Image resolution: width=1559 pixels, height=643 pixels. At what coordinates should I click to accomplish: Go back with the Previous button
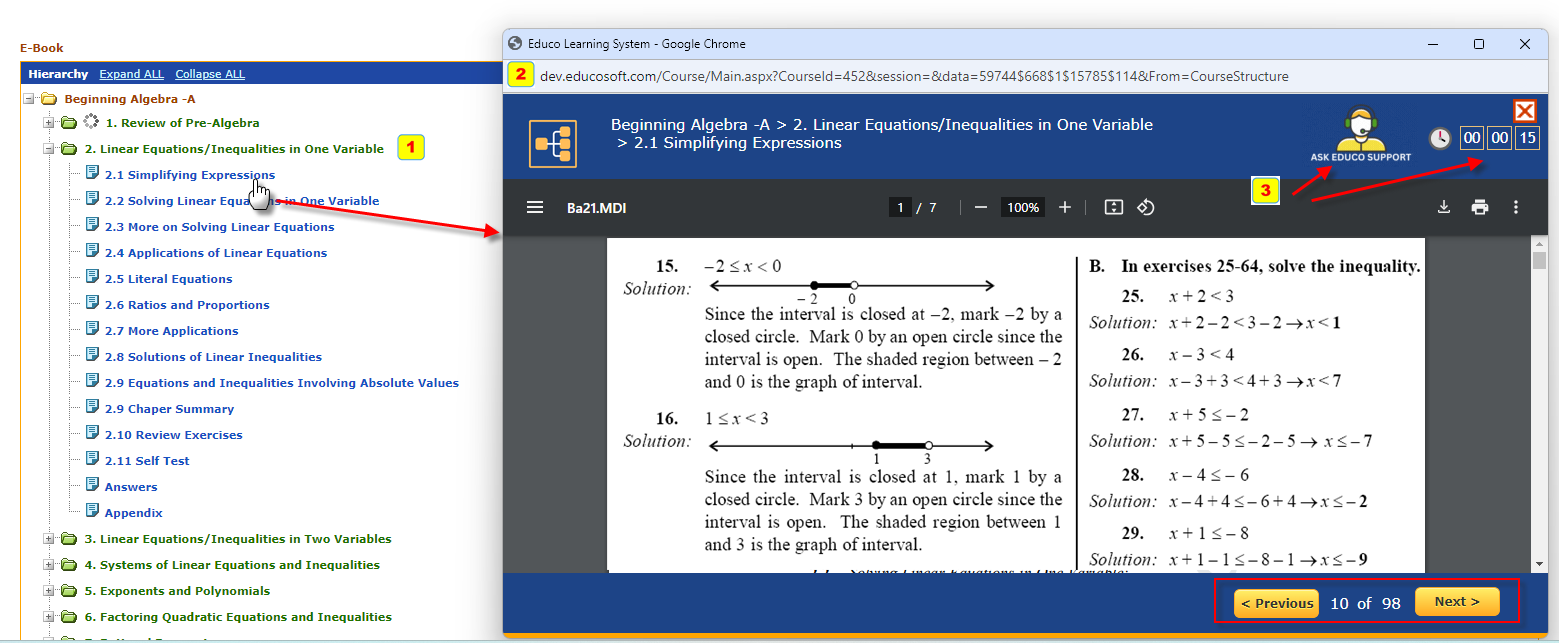pos(1276,603)
